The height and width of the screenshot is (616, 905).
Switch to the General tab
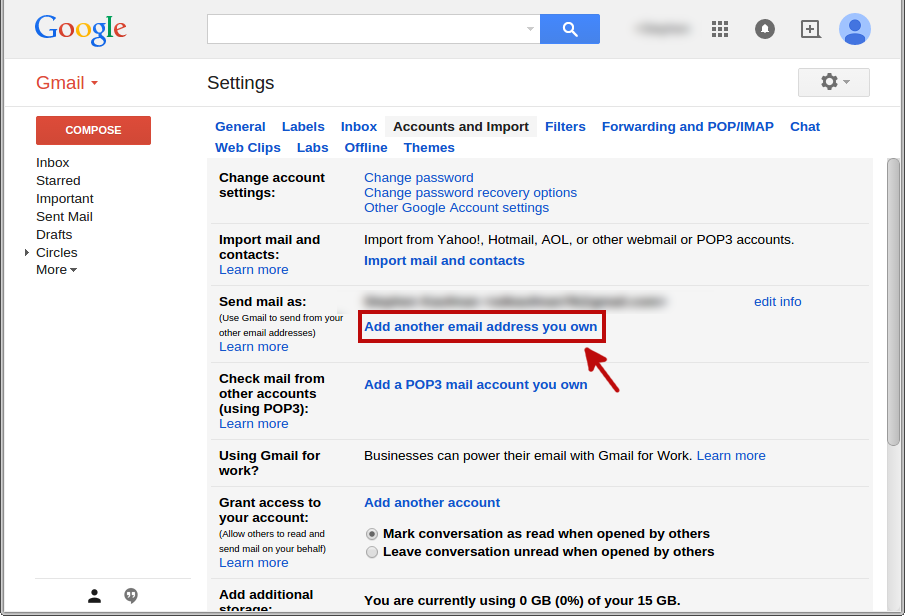point(240,126)
